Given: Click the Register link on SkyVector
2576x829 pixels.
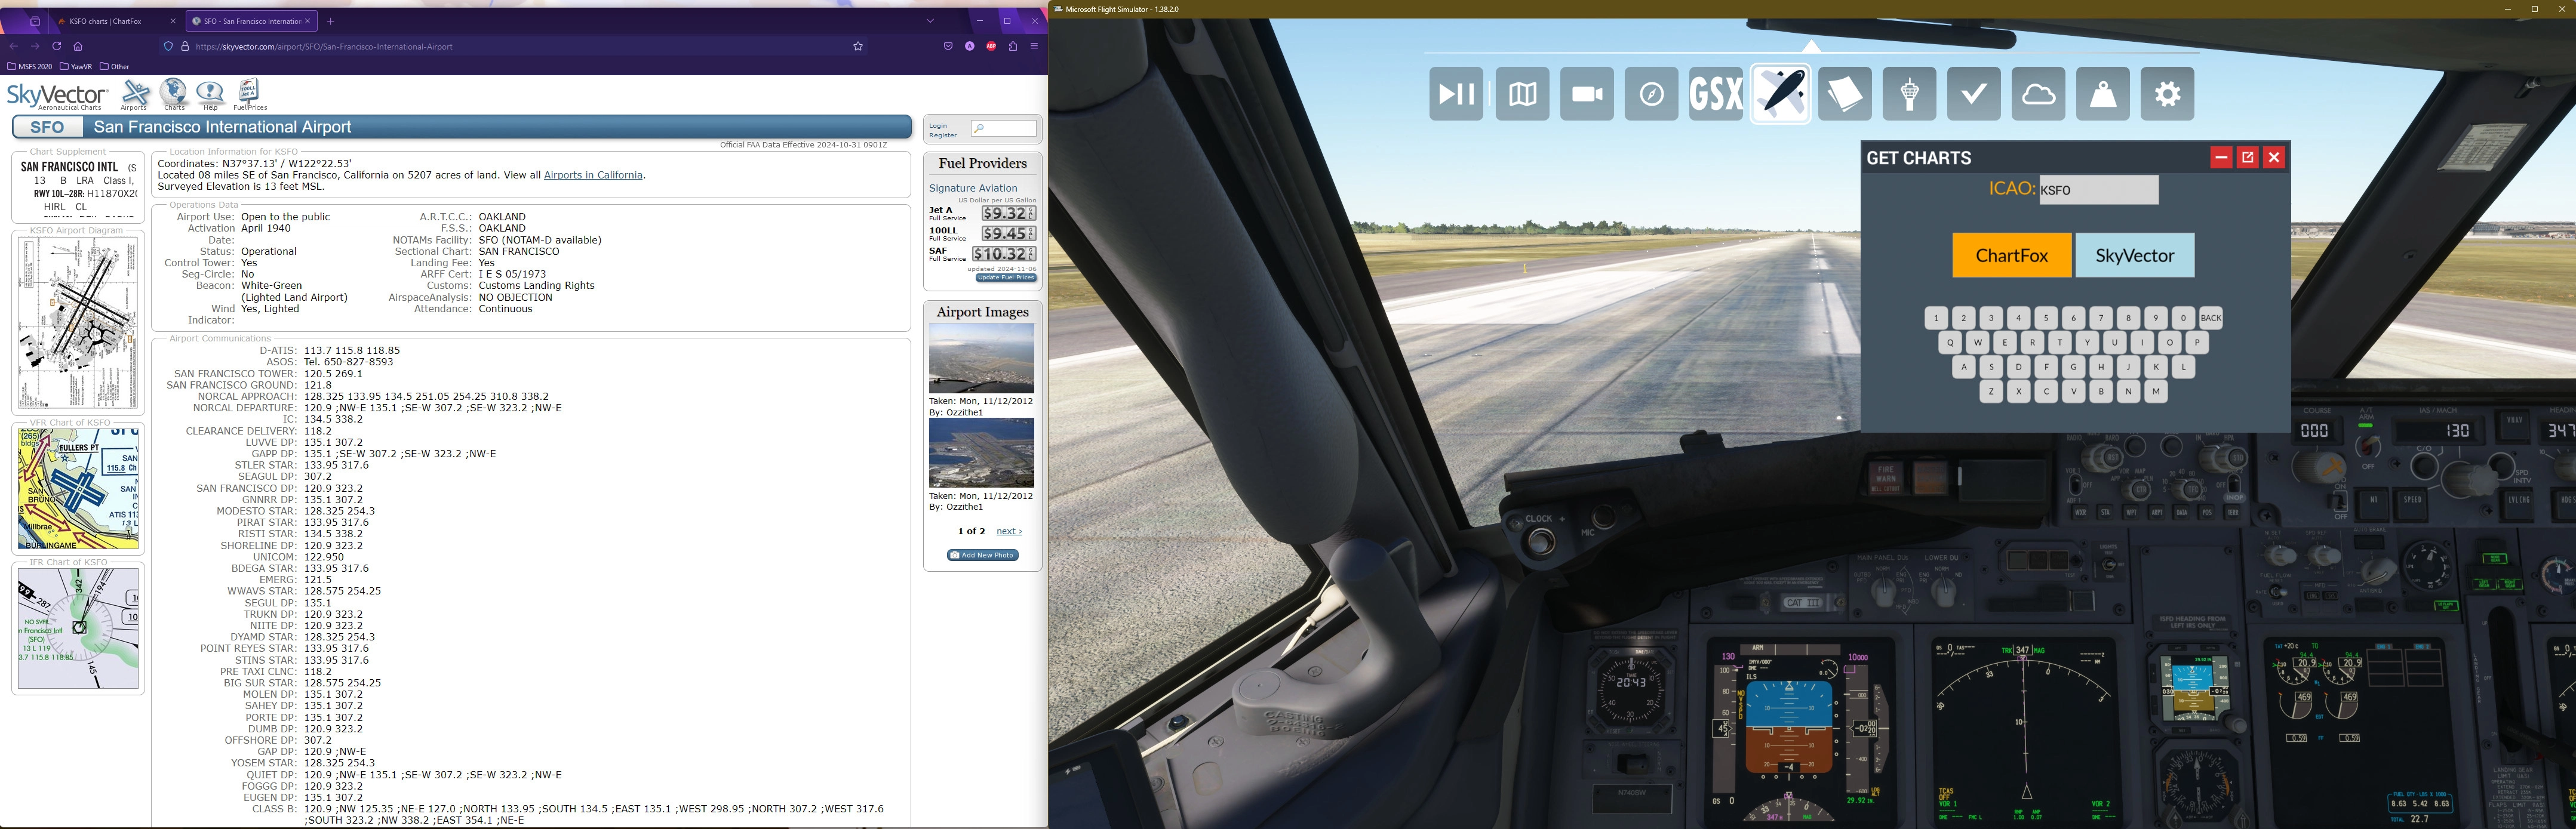Looking at the screenshot, I should point(943,135).
